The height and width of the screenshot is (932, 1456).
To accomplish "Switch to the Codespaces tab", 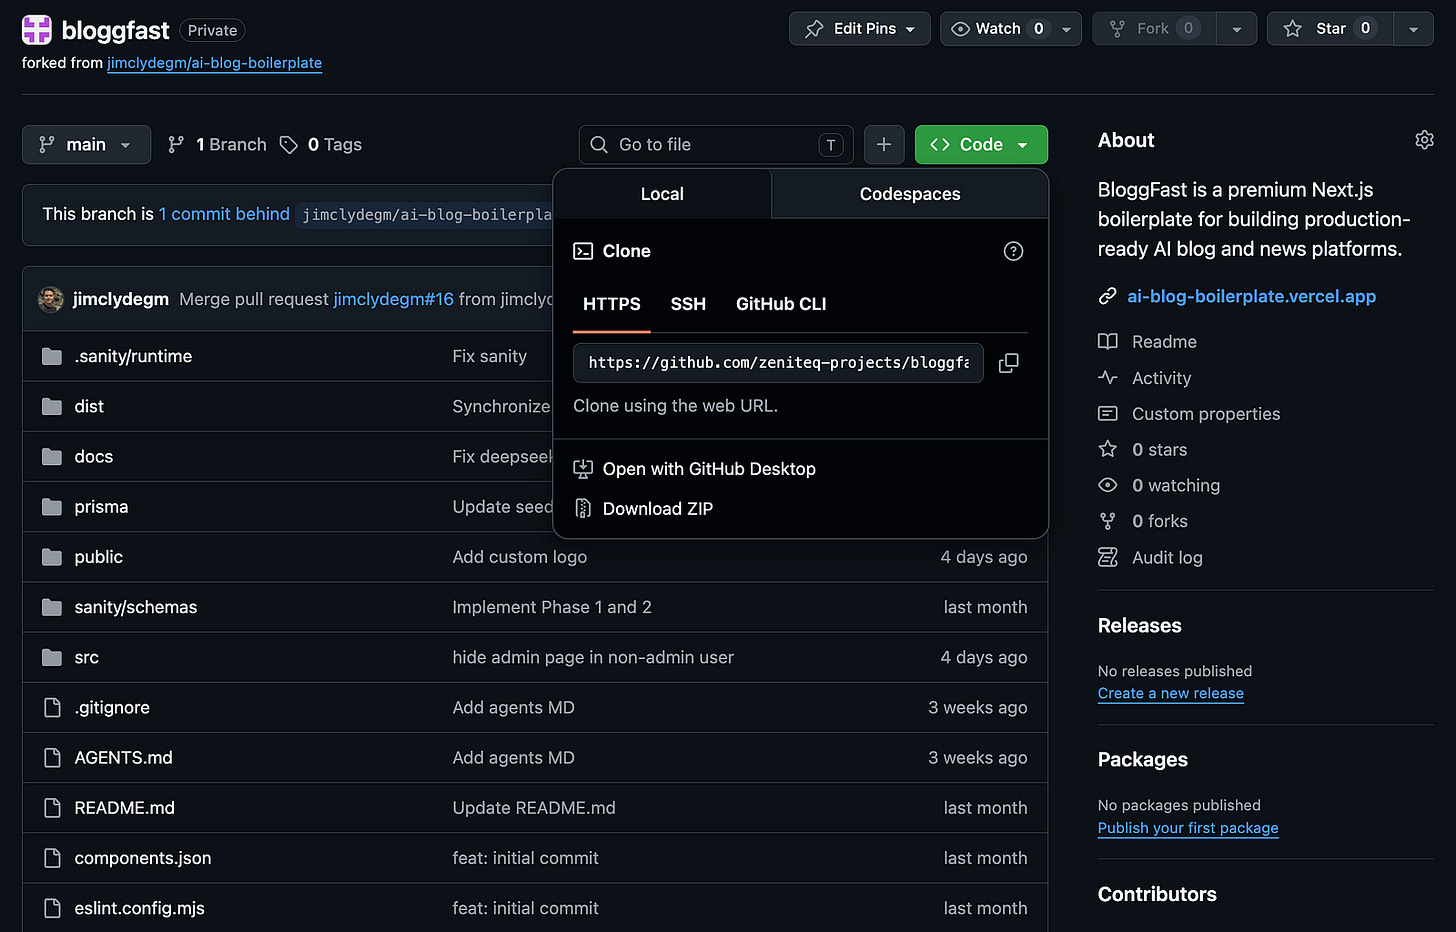I will pos(909,194).
